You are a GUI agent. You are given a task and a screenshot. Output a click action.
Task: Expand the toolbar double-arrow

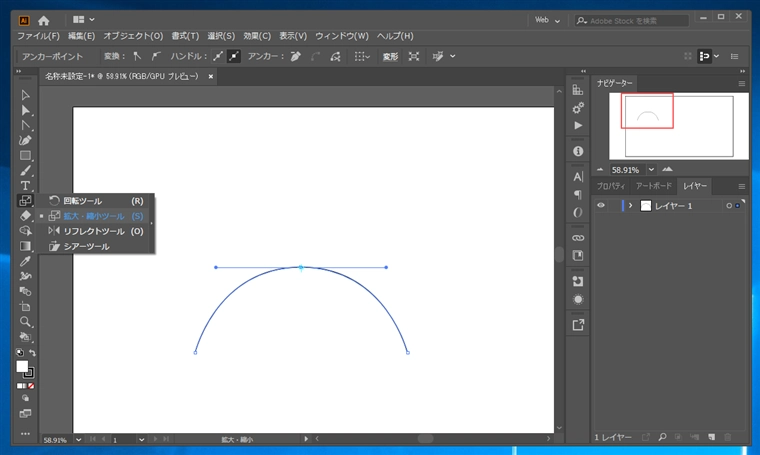19,71
